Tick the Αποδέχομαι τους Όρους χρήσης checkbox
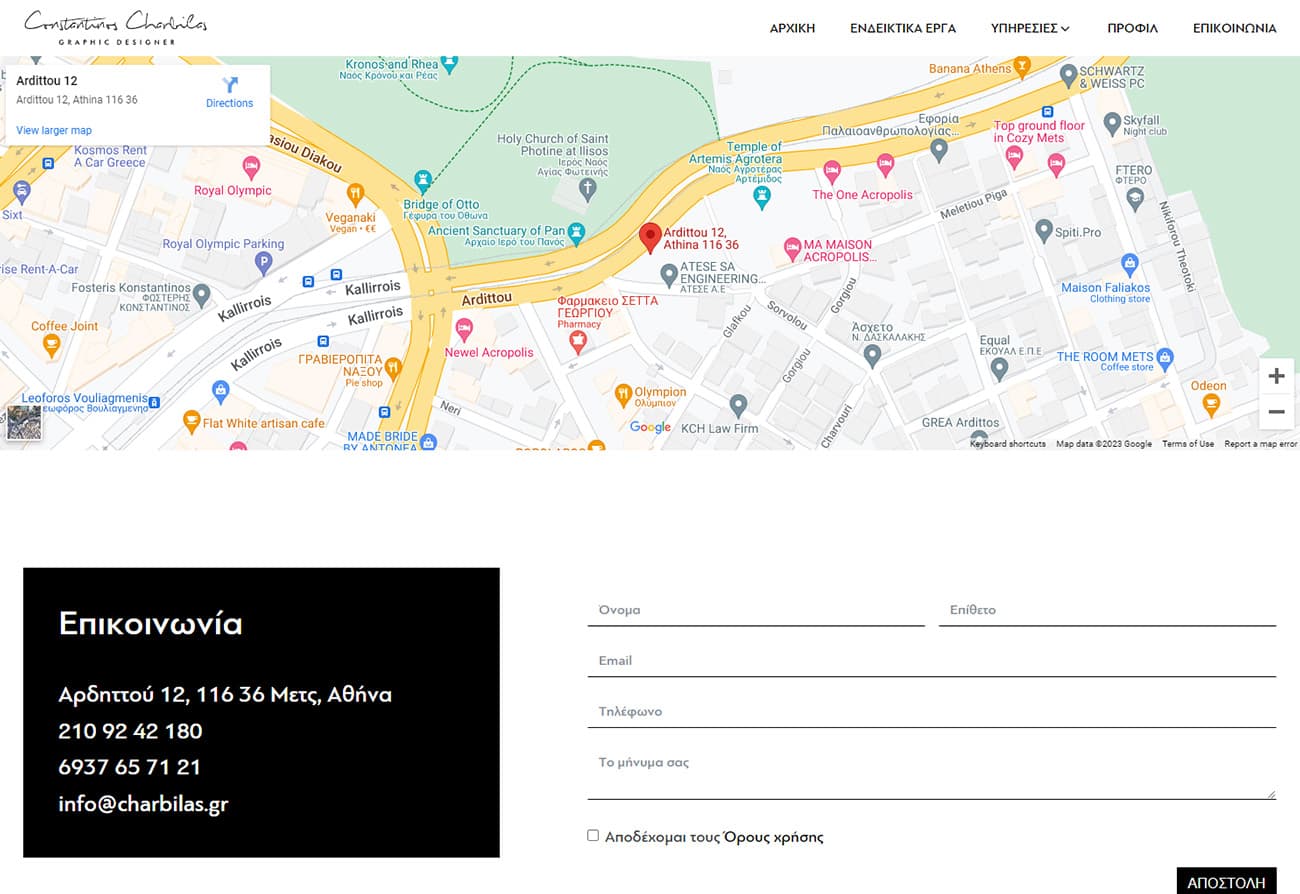 click(593, 835)
